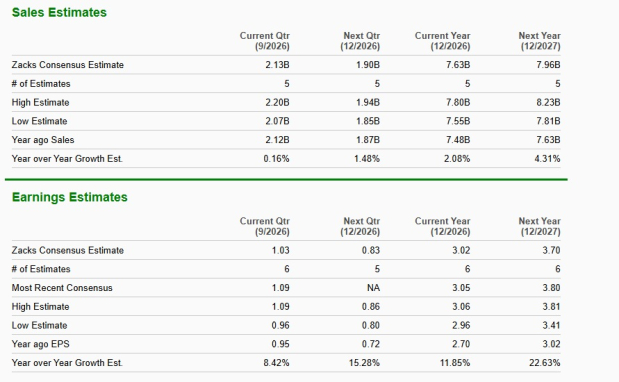The height and width of the screenshot is (382, 619).
Task: Click year ago sales value 7.48B
Action: click(458, 140)
